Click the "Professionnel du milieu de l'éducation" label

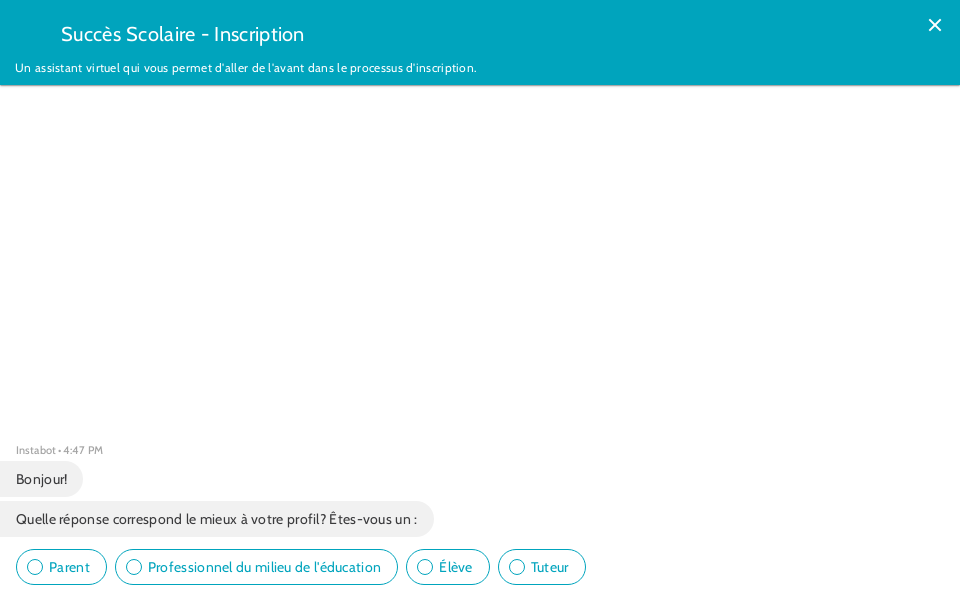click(x=264, y=567)
